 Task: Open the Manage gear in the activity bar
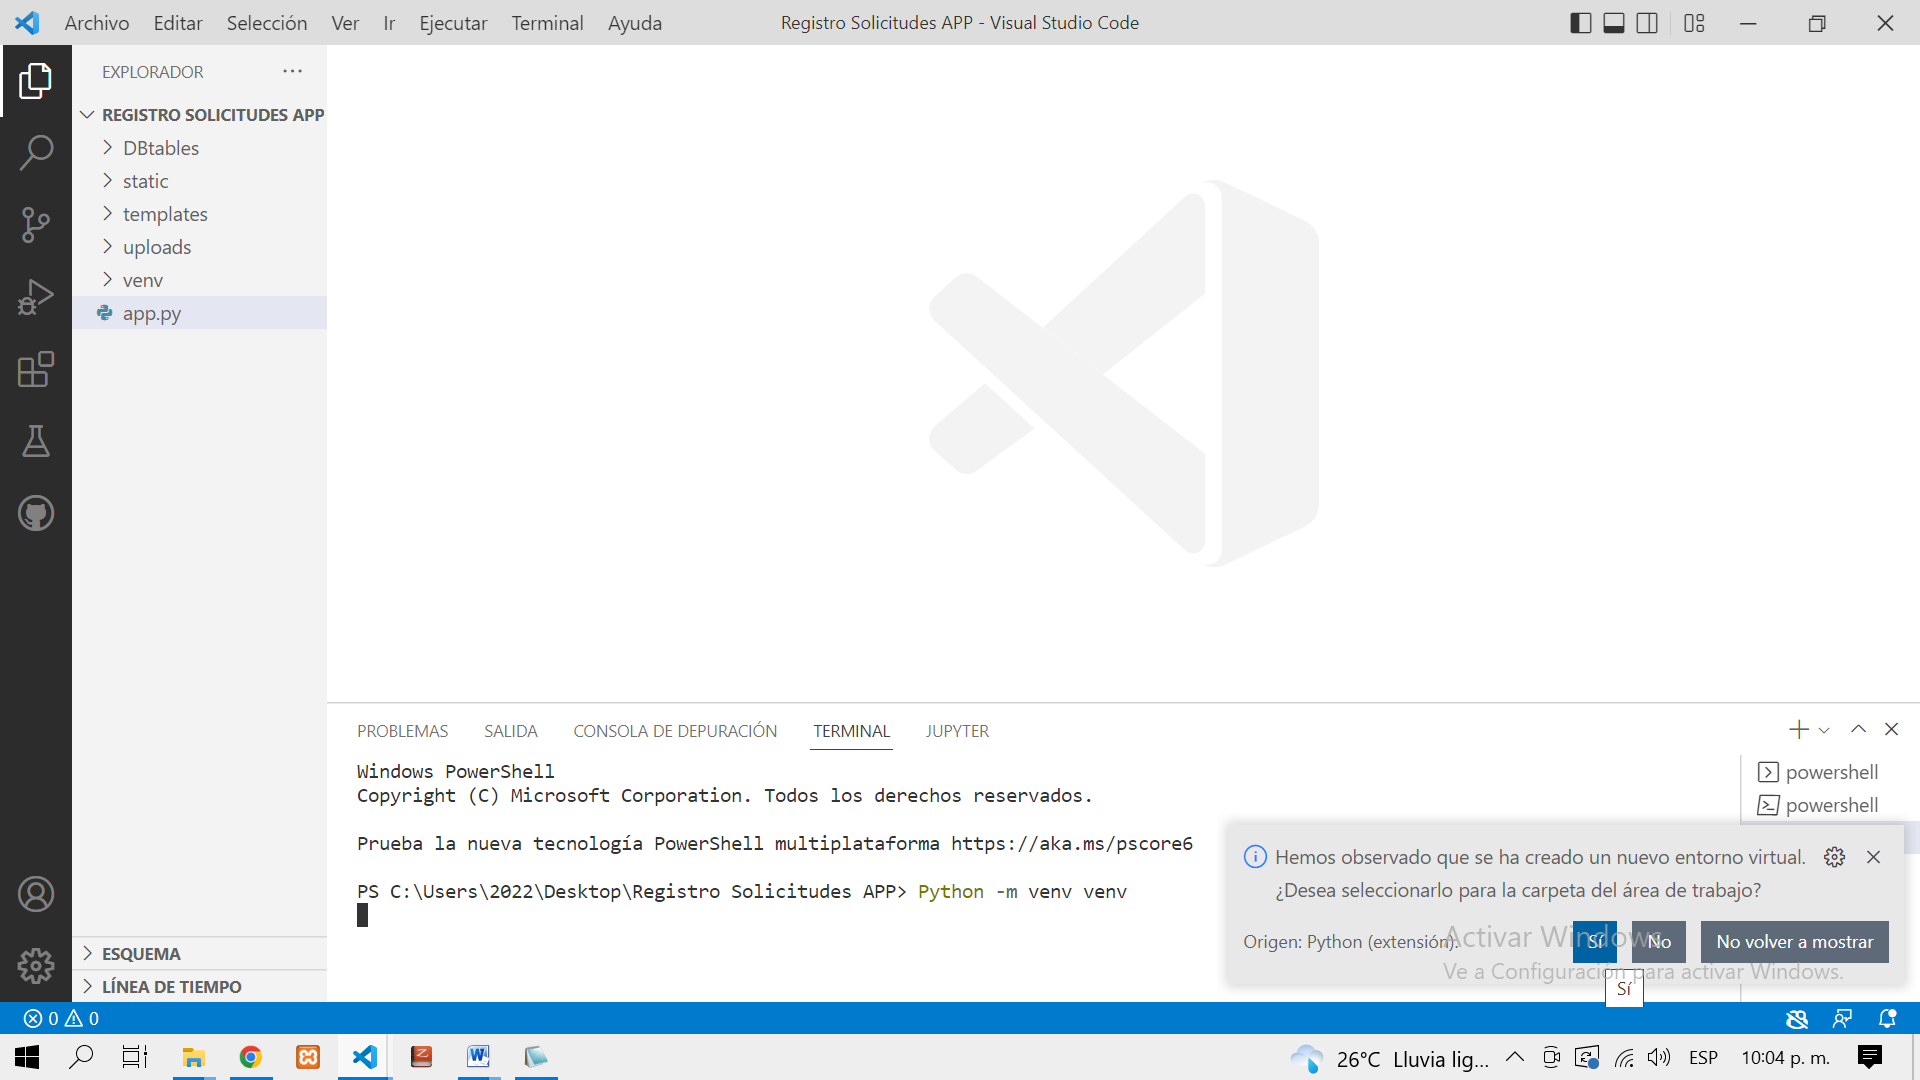tap(36, 966)
